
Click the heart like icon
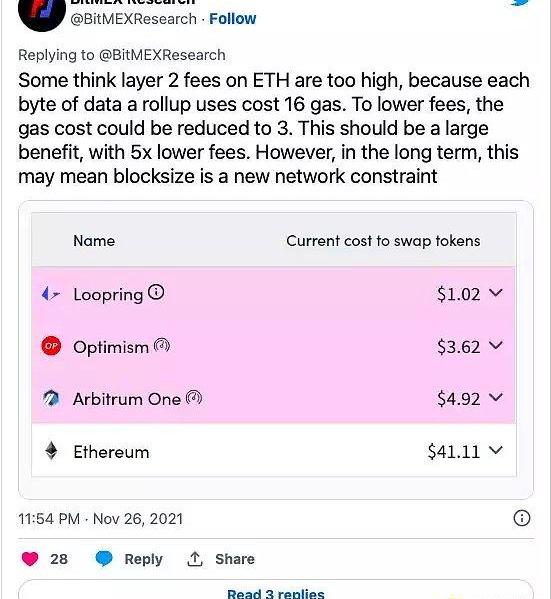(x=30, y=559)
